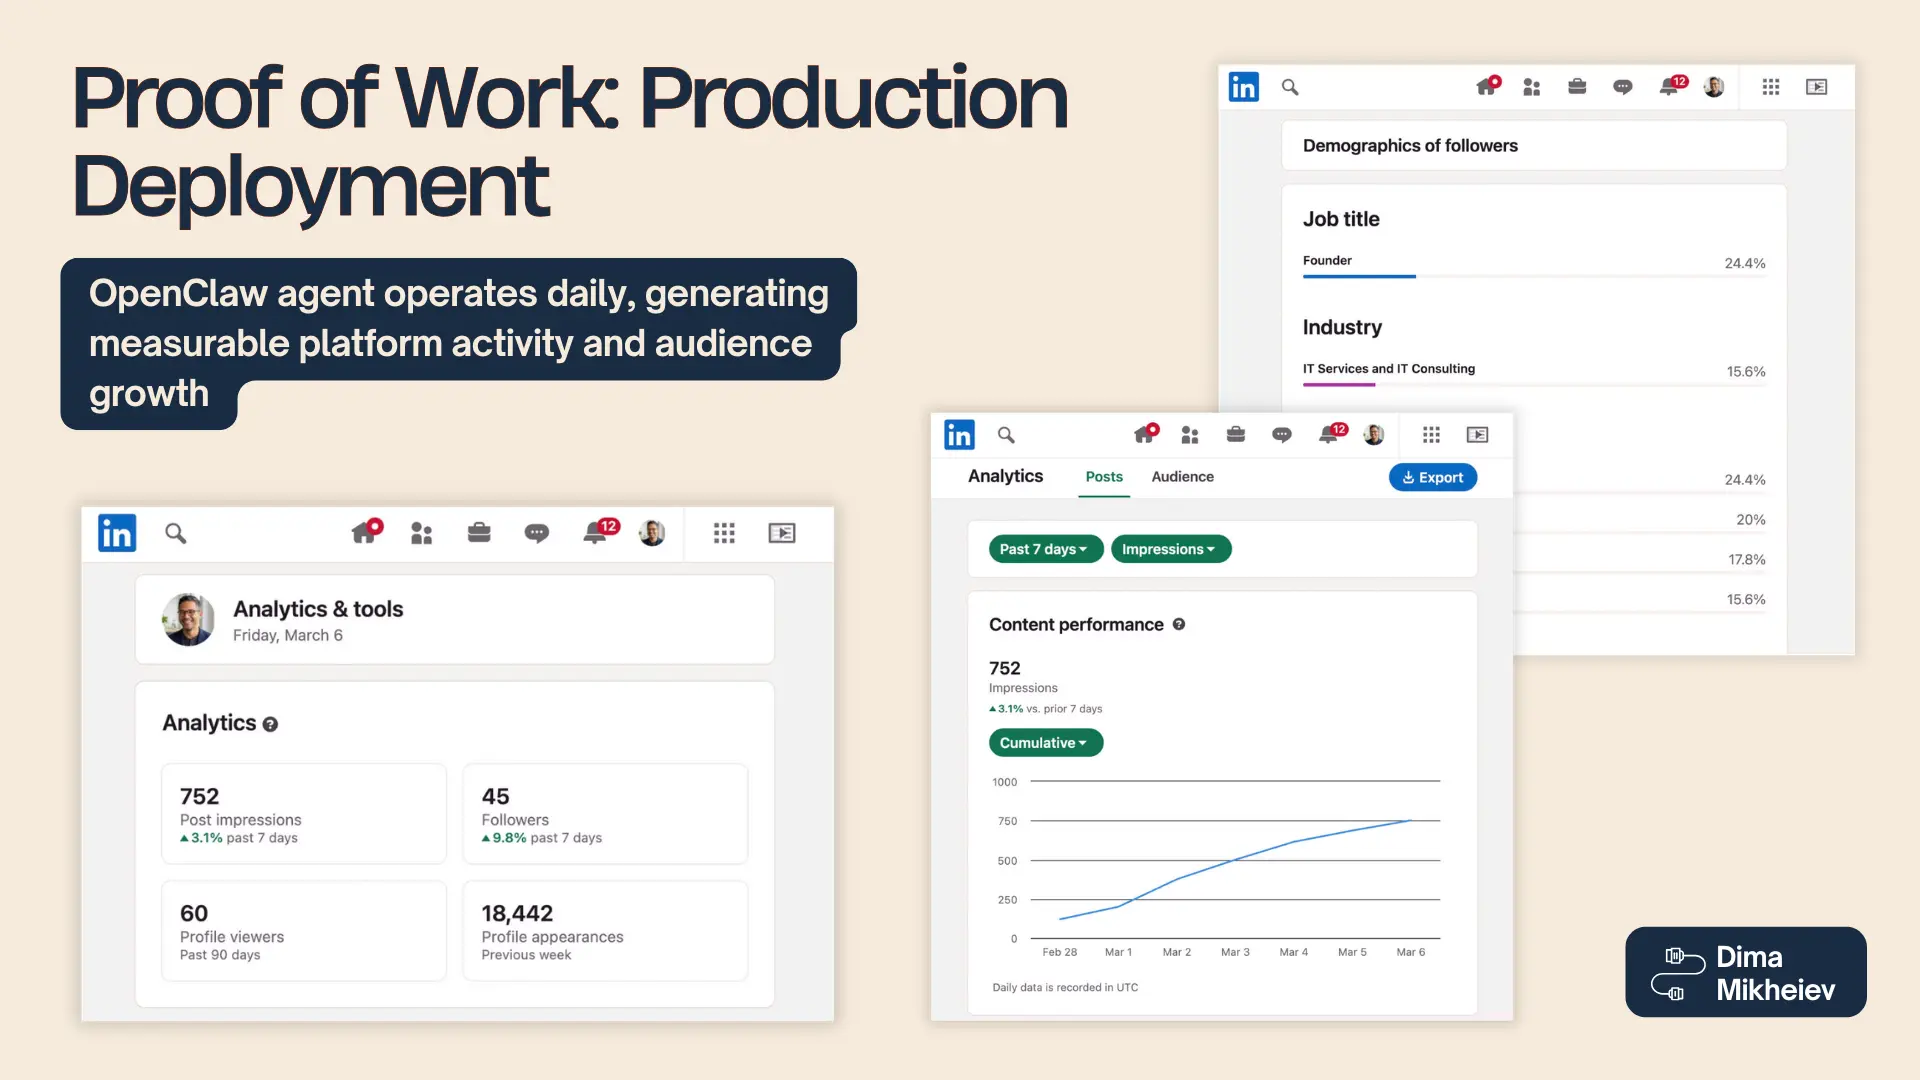Open Messaging icon in Analytics & tools window
Screen dimensions: 1920x1080
pyautogui.click(x=537, y=533)
